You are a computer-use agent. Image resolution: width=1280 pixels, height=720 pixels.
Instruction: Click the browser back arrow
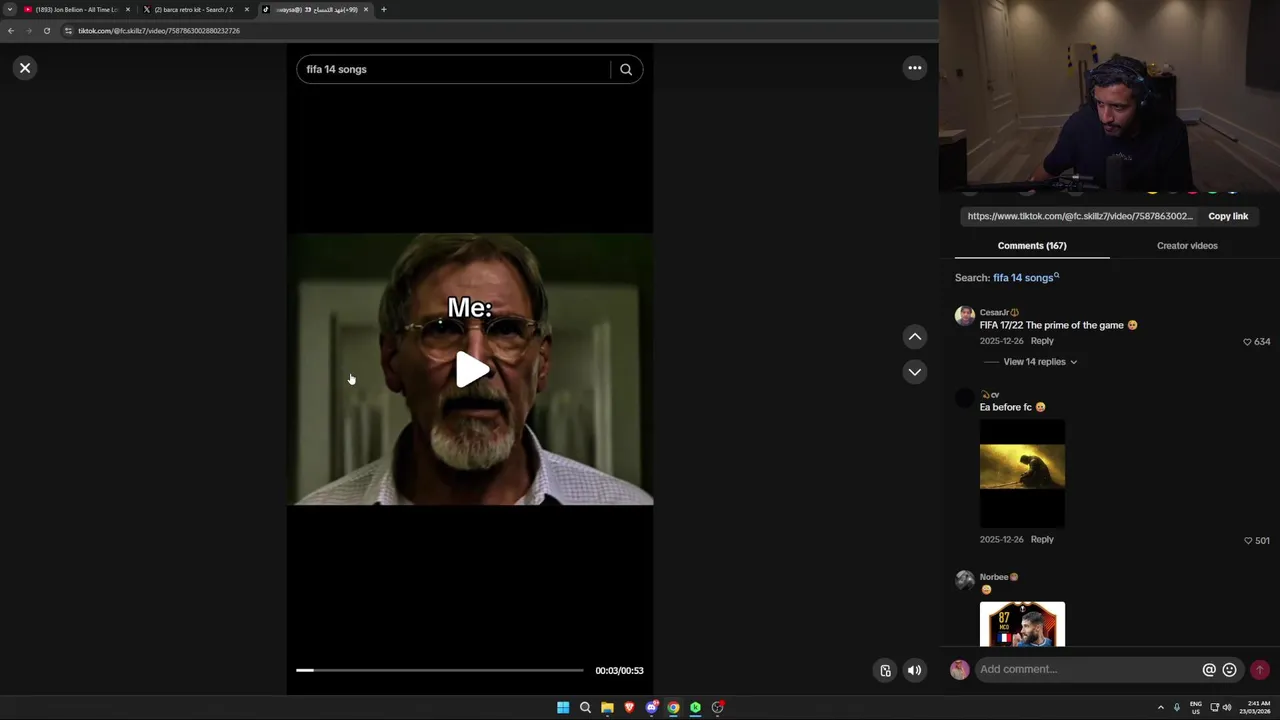11,31
